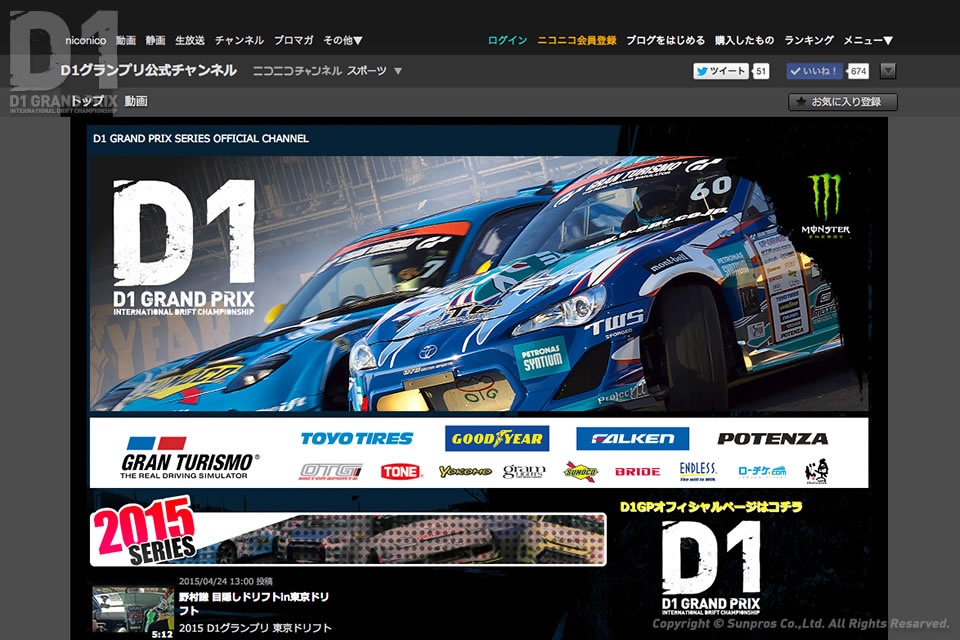This screenshot has width=960, height=640.
Task: Click the Monster Energy logo
Action: tap(825, 206)
